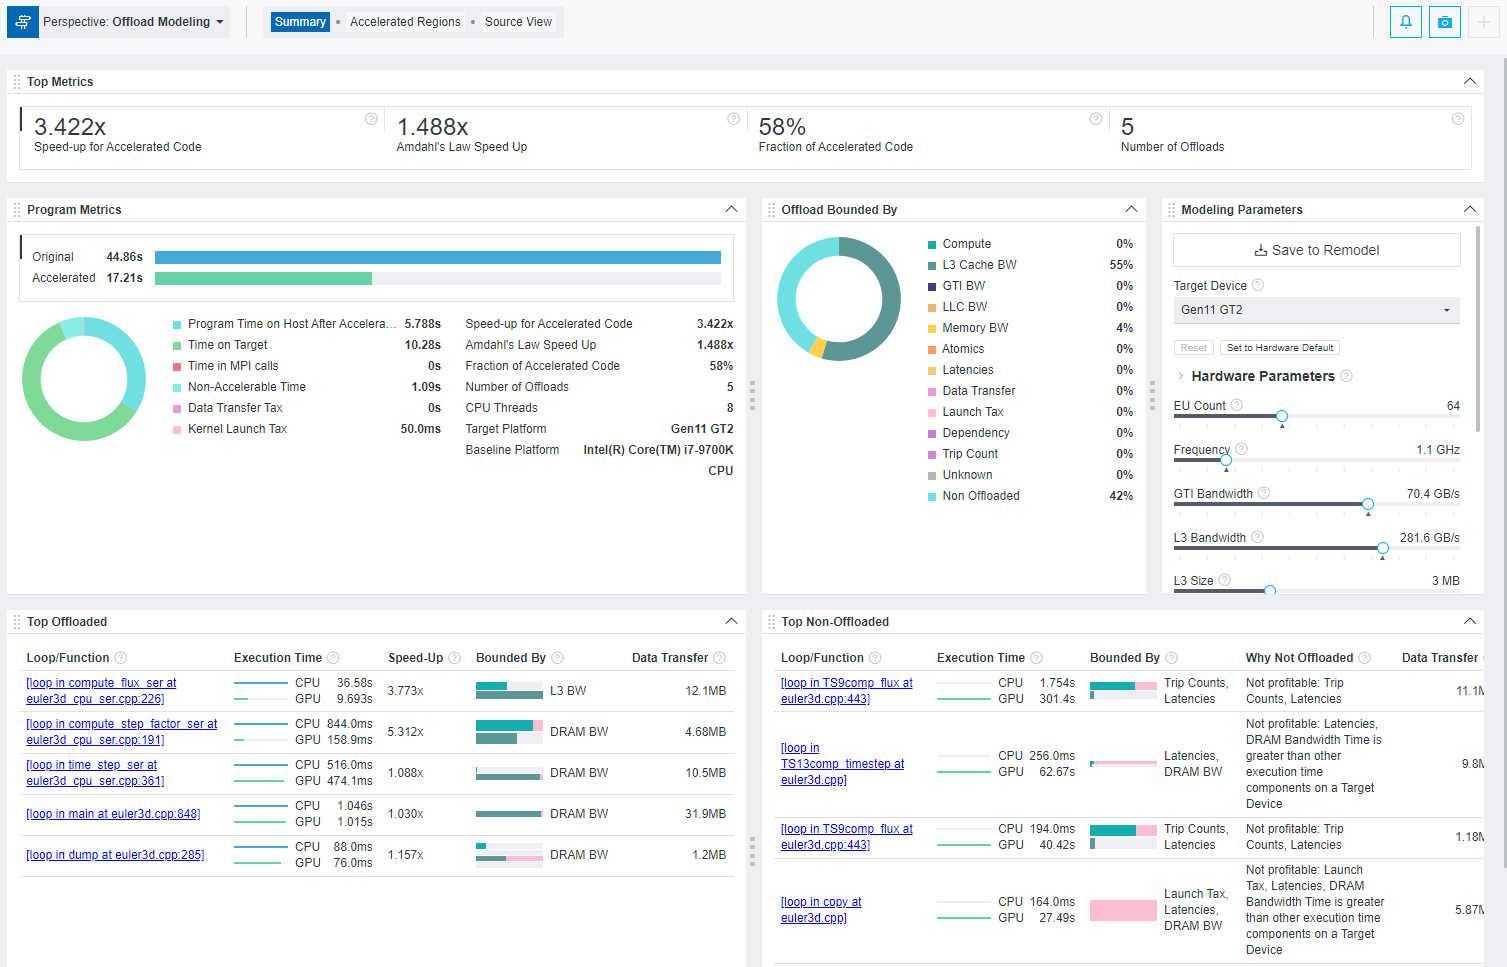
Task: Click help icon beside EU Count
Action: (1237, 405)
